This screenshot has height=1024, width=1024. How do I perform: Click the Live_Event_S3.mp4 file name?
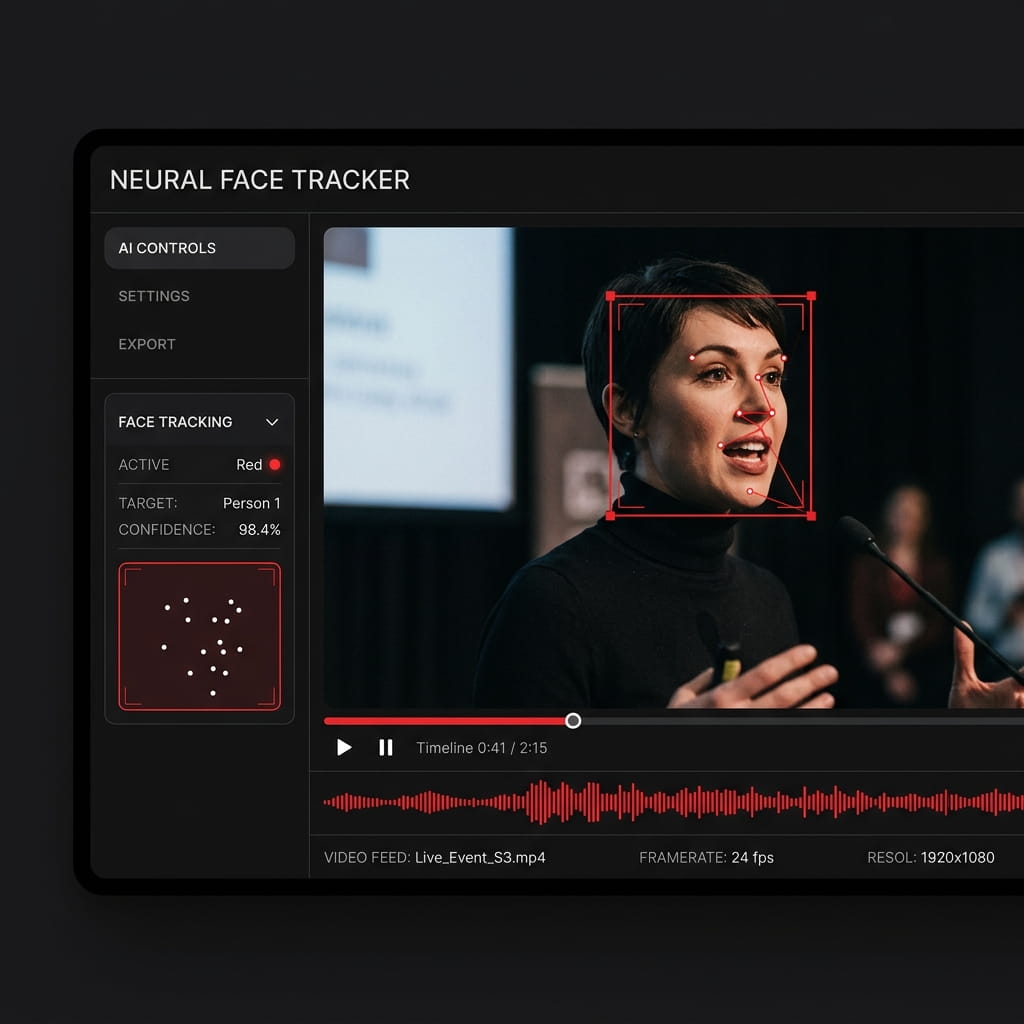[x=480, y=857]
